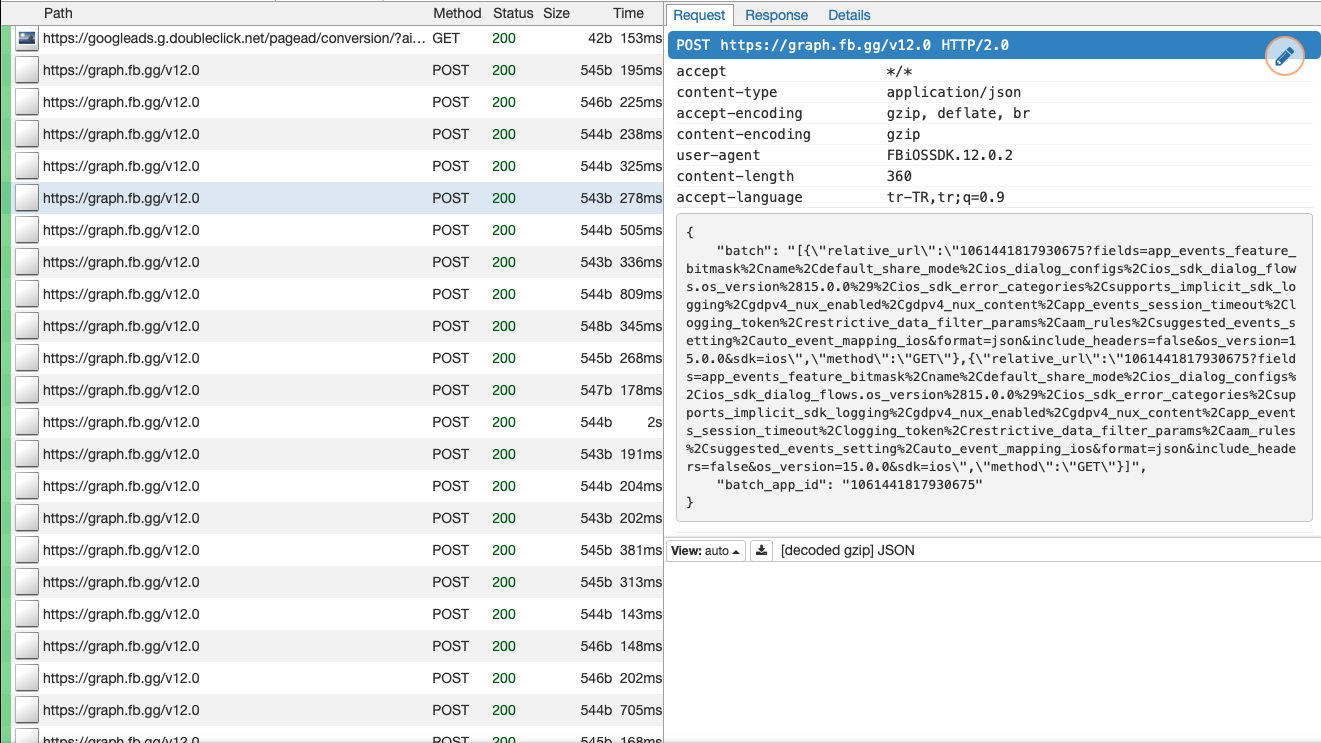Open the View: auto dropdown
Screen dimensions: 1321x743
(x=705, y=550)
